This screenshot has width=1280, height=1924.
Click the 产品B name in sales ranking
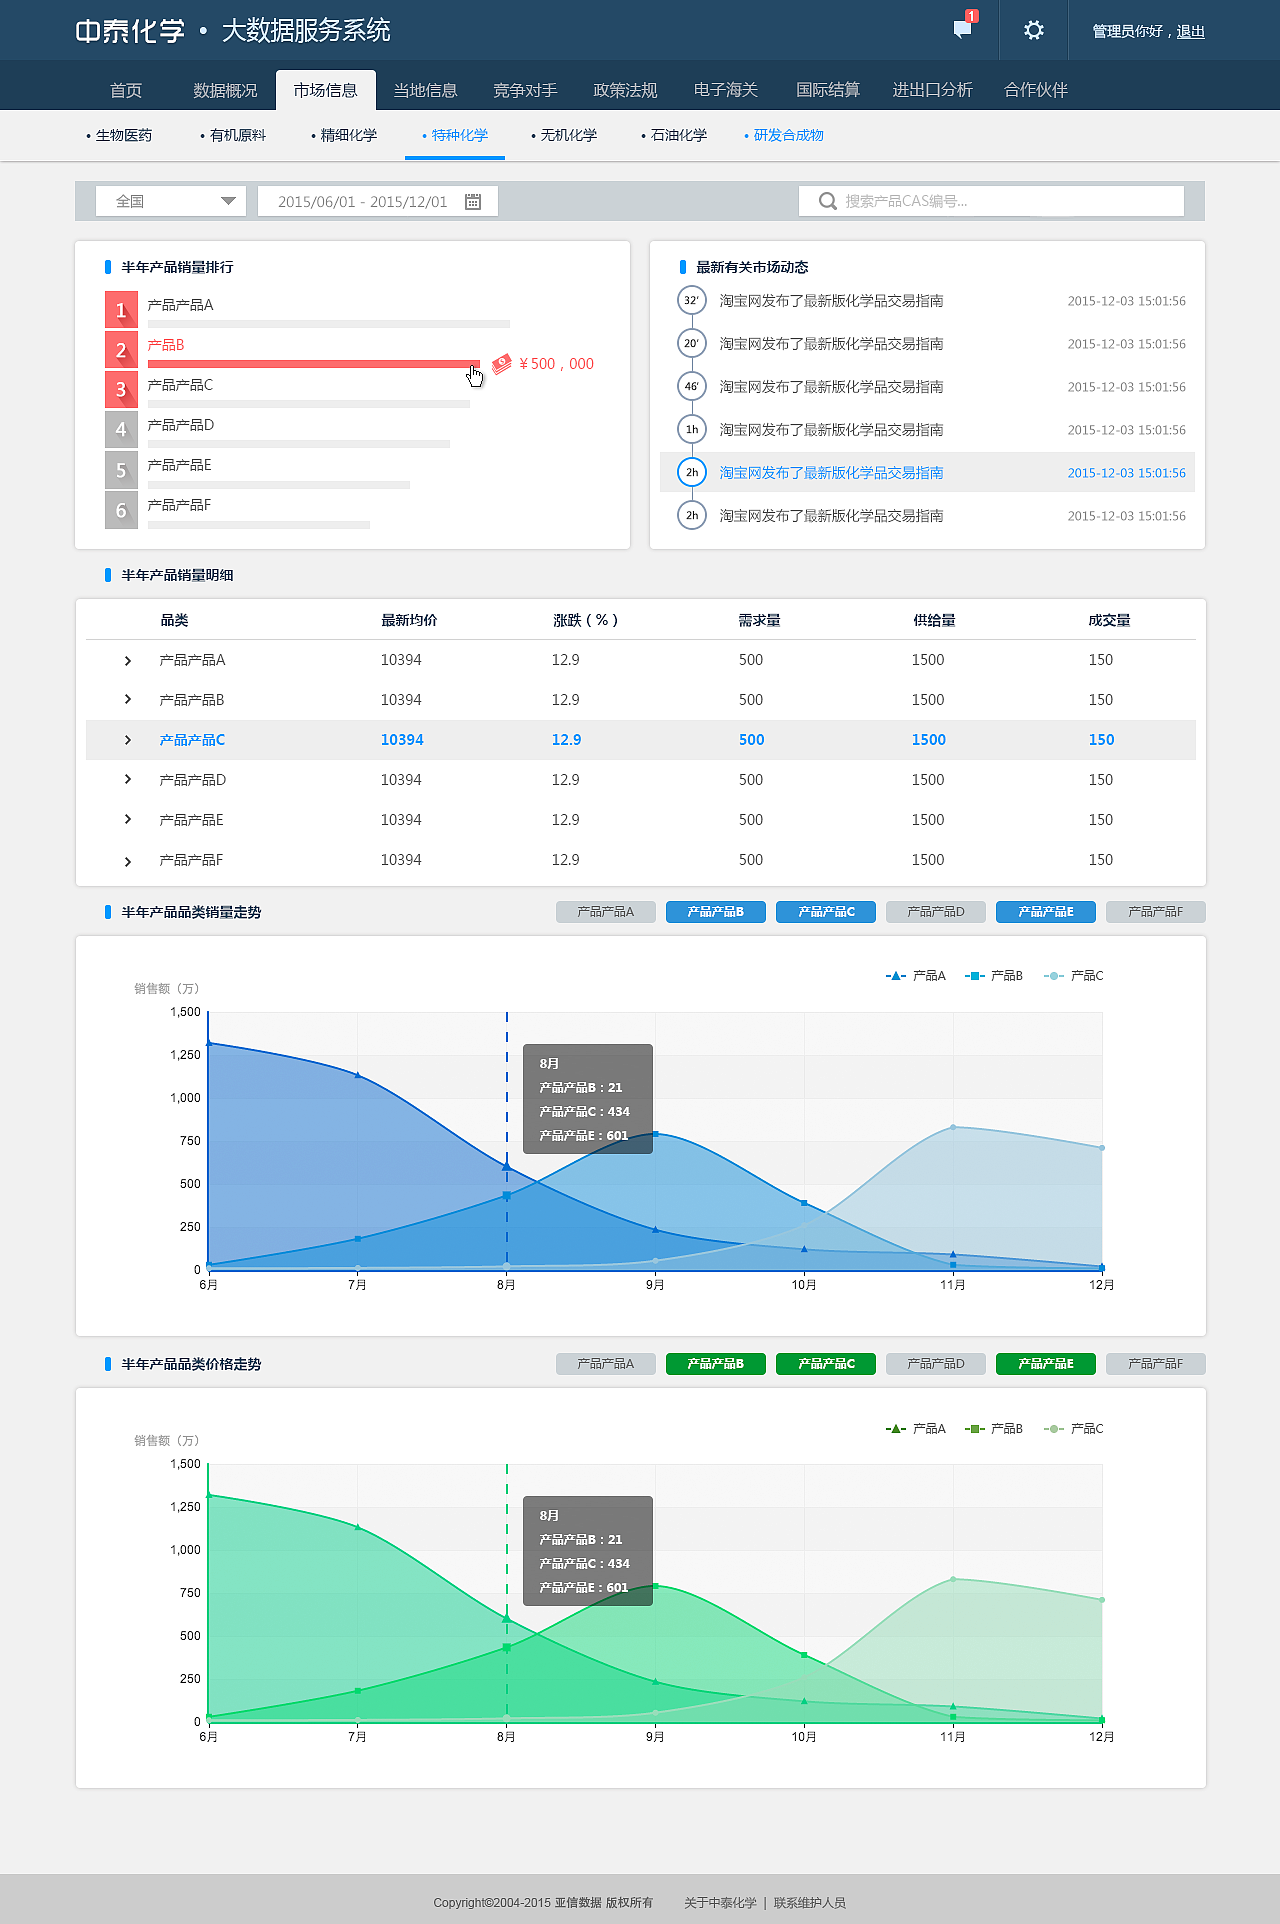click(x=166, y=345)
